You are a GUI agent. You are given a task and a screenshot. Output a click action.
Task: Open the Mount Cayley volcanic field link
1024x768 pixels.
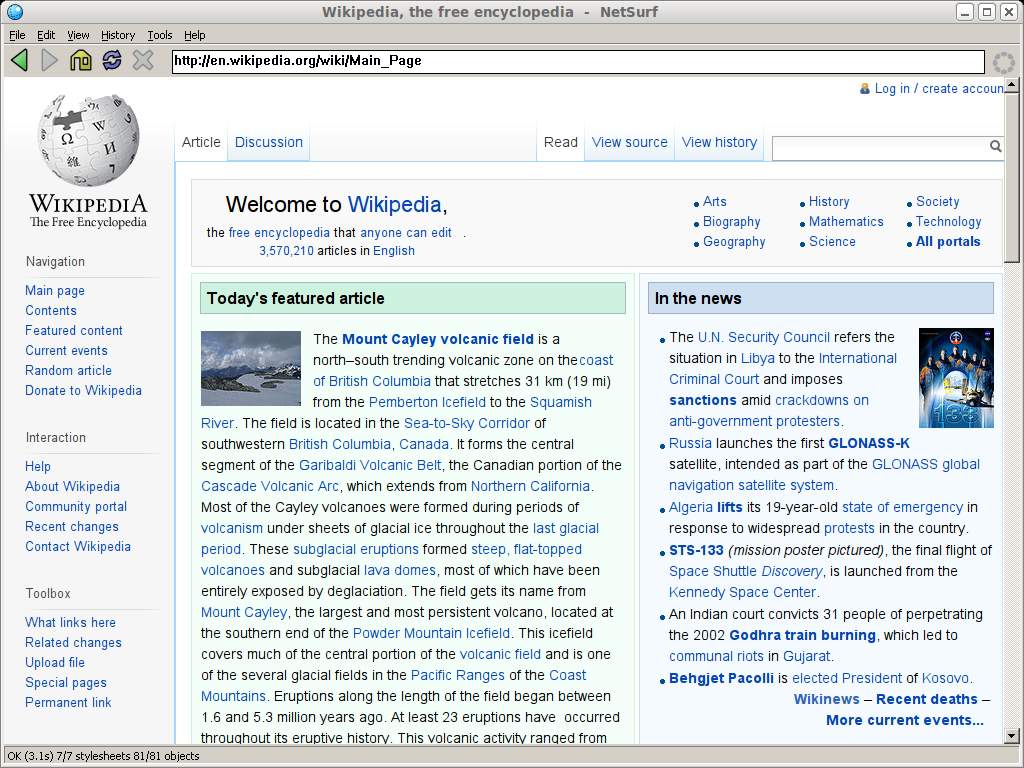438,339
